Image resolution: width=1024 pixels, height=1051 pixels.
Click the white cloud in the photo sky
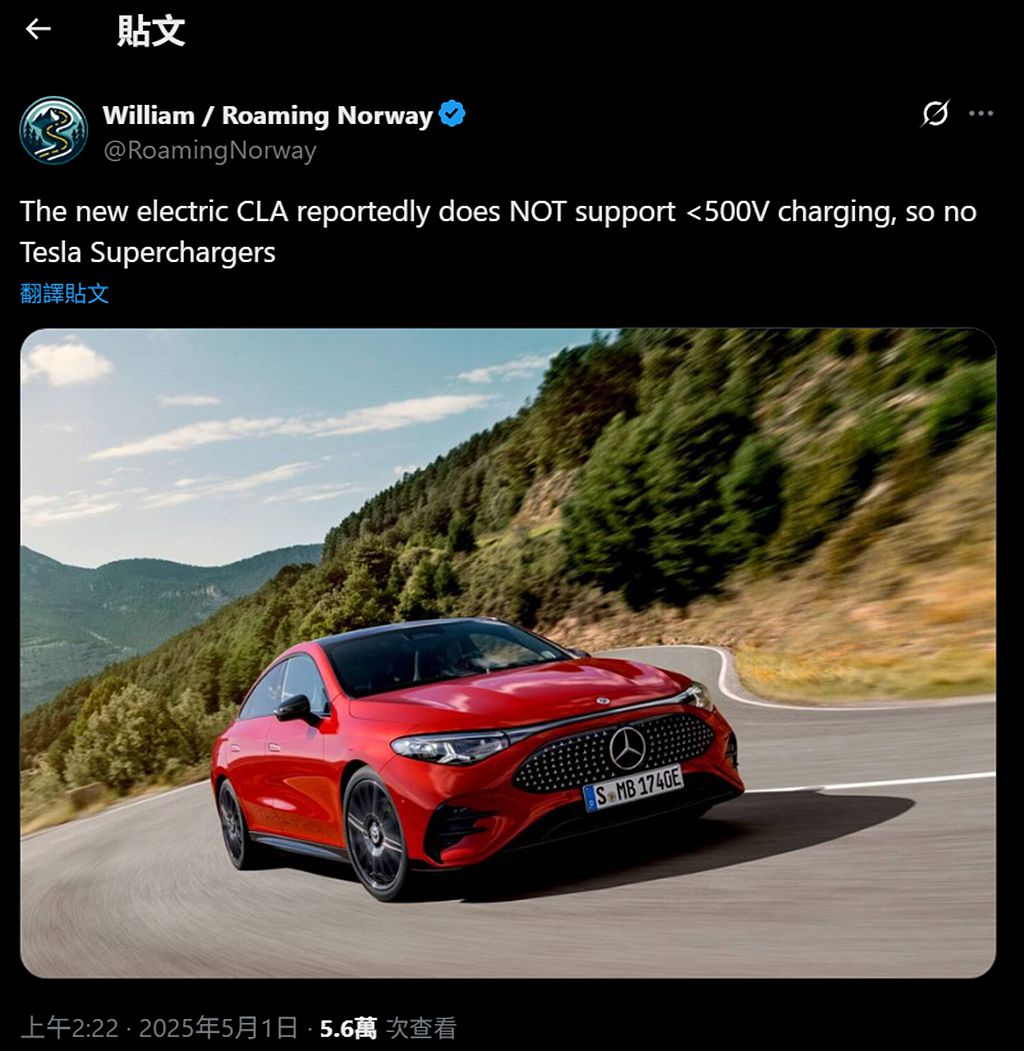pyautogui.click(x=67, y=363)
